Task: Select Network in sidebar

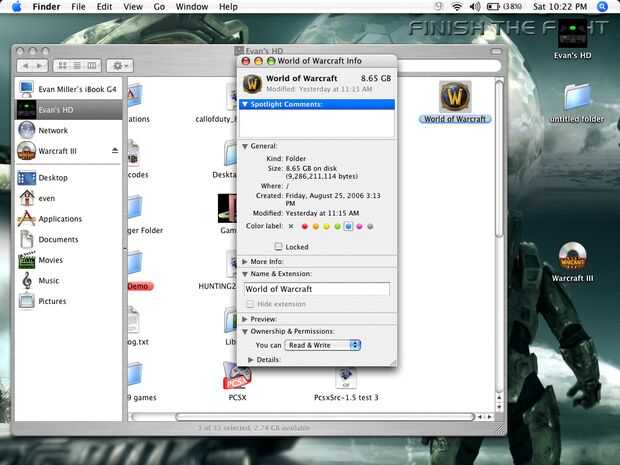Action: (x=68, y=130)
